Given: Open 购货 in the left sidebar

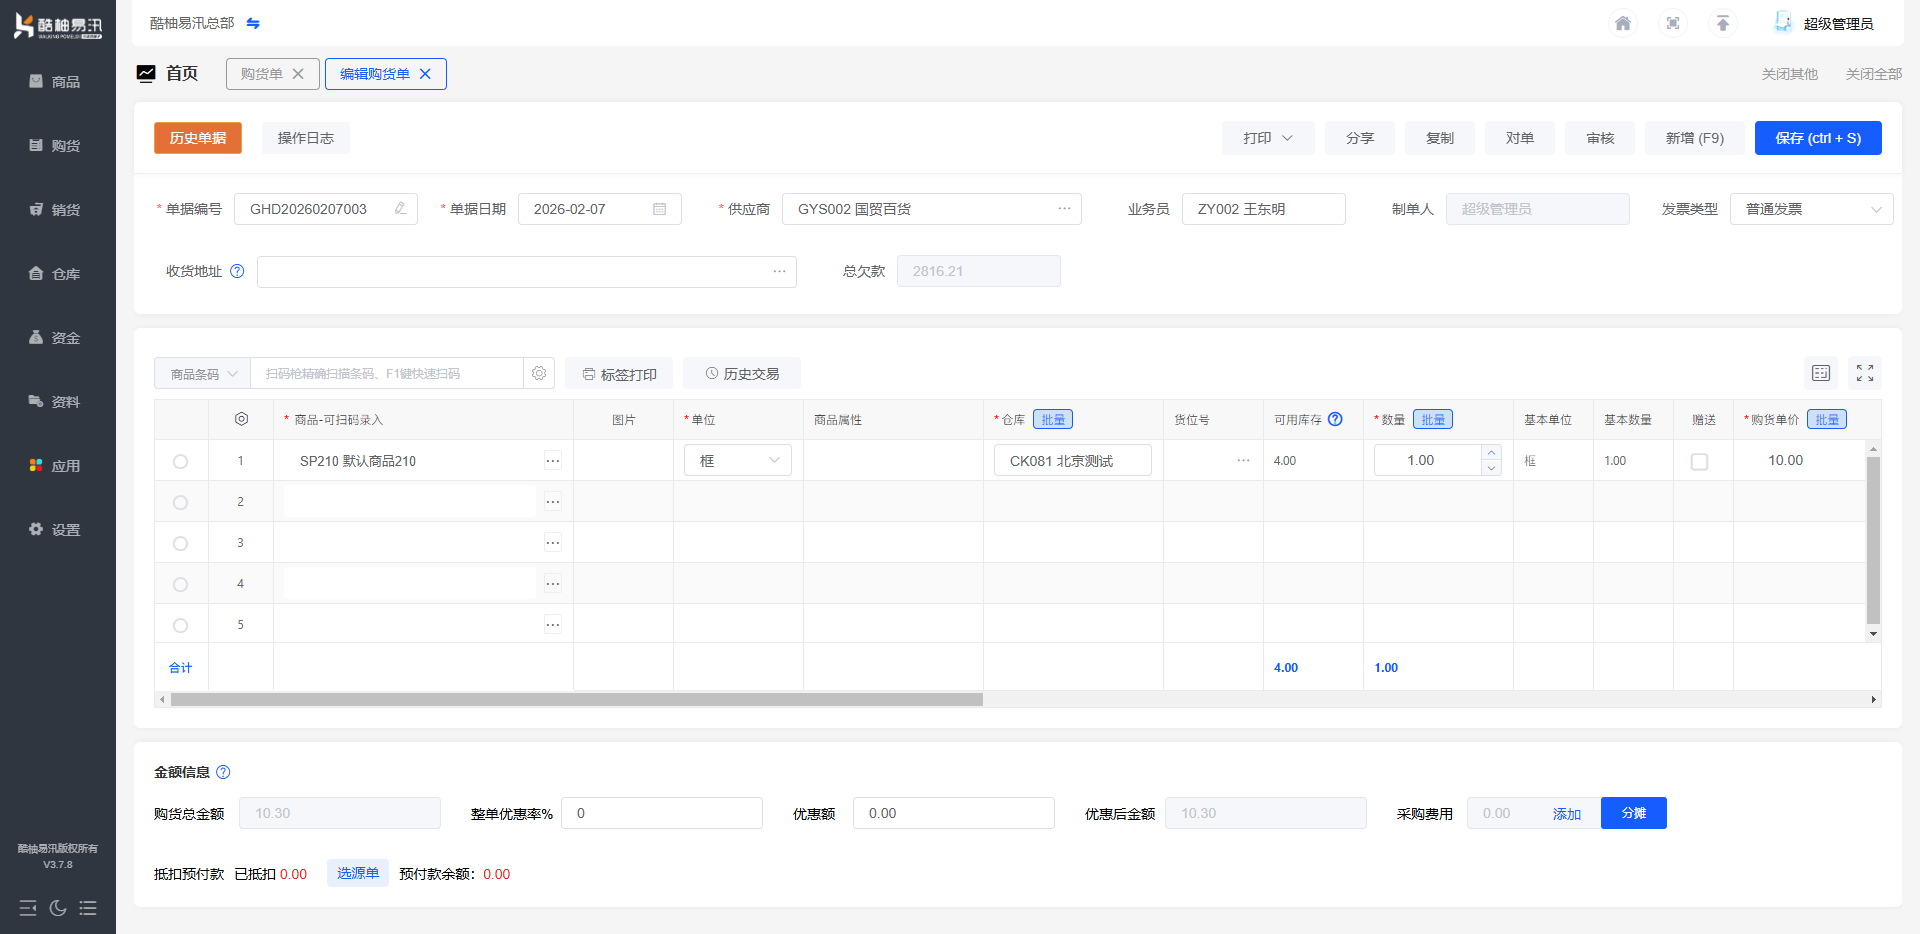Looking at the screenshot, I should (57, 146).
